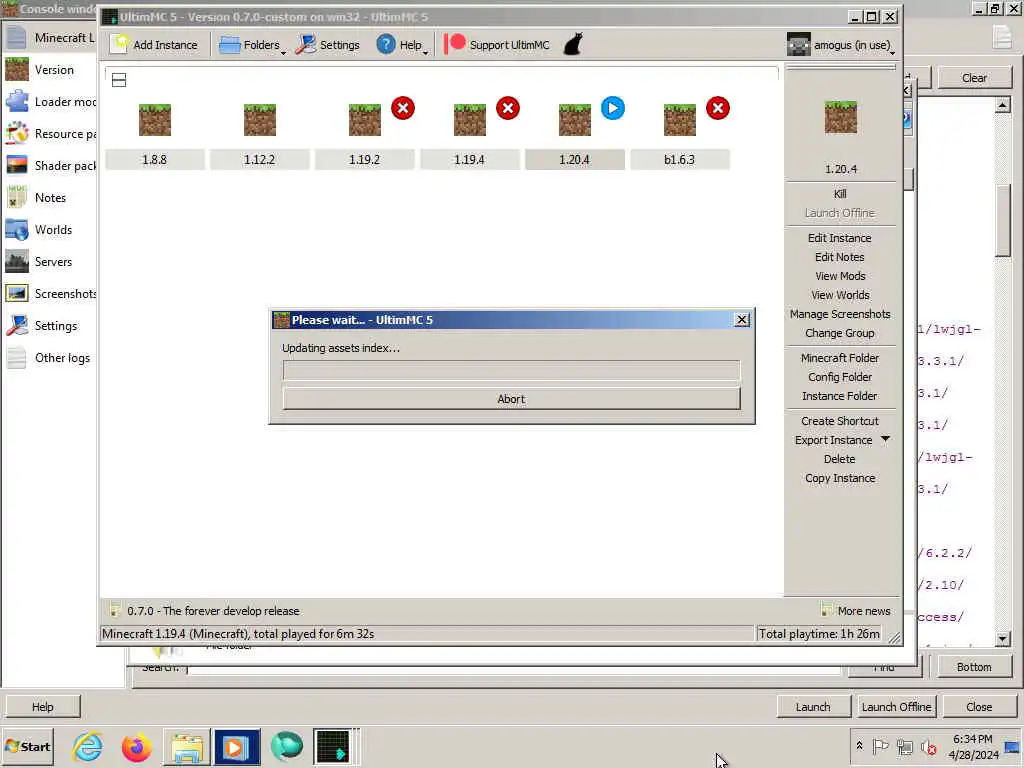
Task: Click Delete in the side panel
Action: [x=840, y=459]
